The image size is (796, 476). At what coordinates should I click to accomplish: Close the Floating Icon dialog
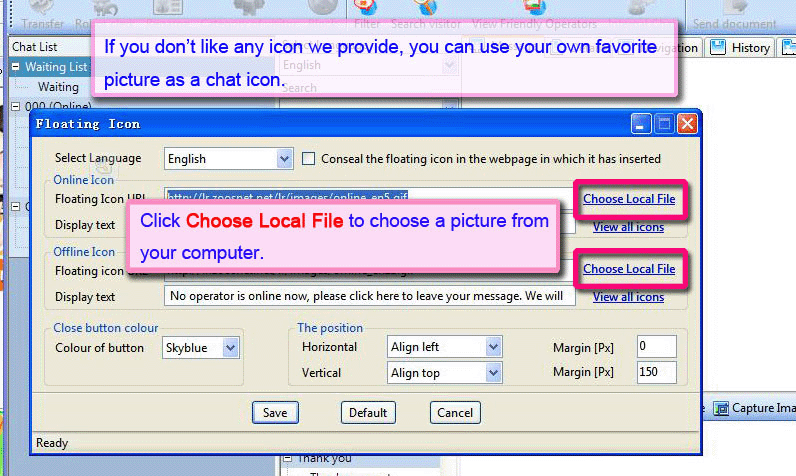point(687,124)
